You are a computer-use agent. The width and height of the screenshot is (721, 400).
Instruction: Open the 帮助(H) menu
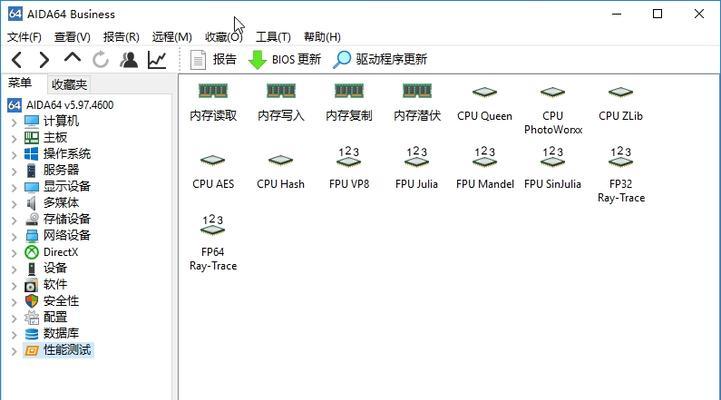tap(322, 37)
